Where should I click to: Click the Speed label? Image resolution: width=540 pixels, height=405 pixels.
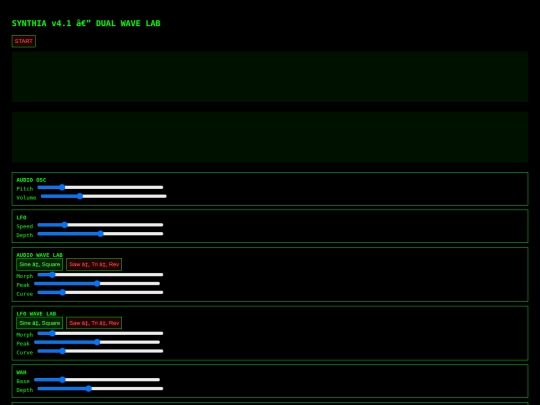pyautogui.click(x=25, y=226)
